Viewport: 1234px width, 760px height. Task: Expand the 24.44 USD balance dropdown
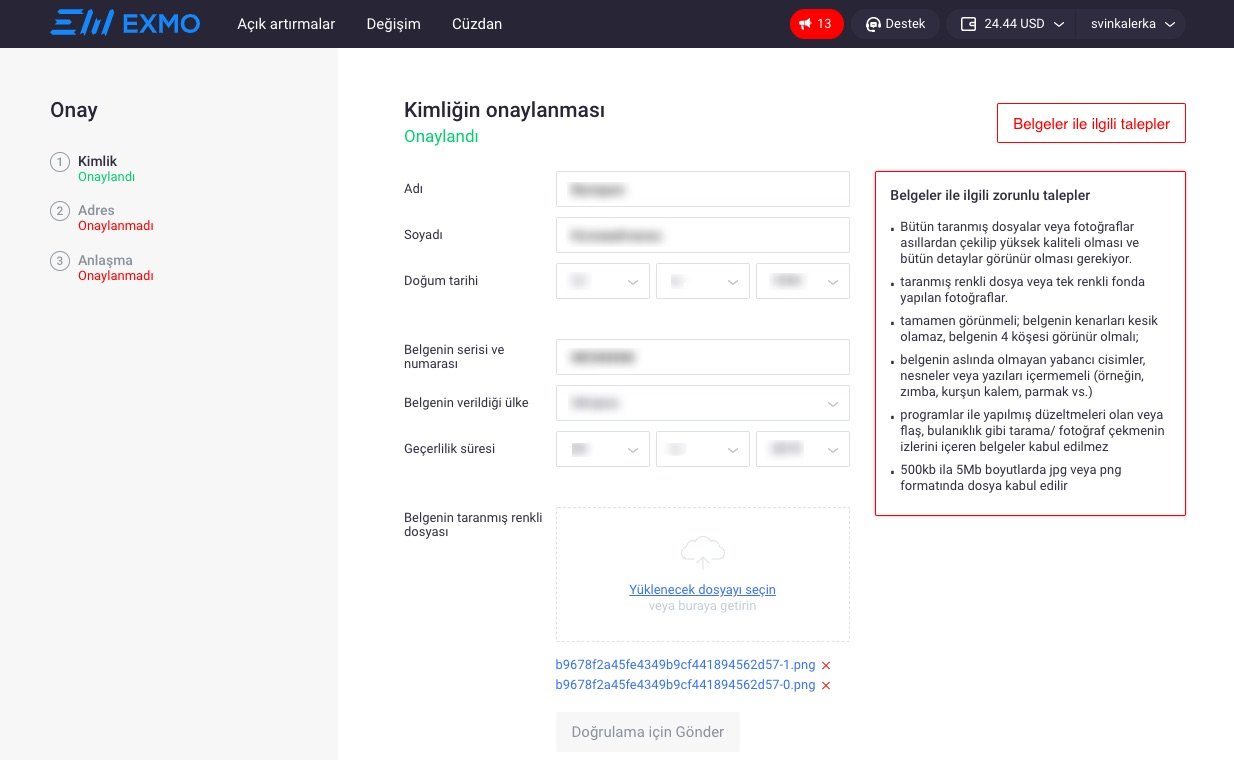1011,24
